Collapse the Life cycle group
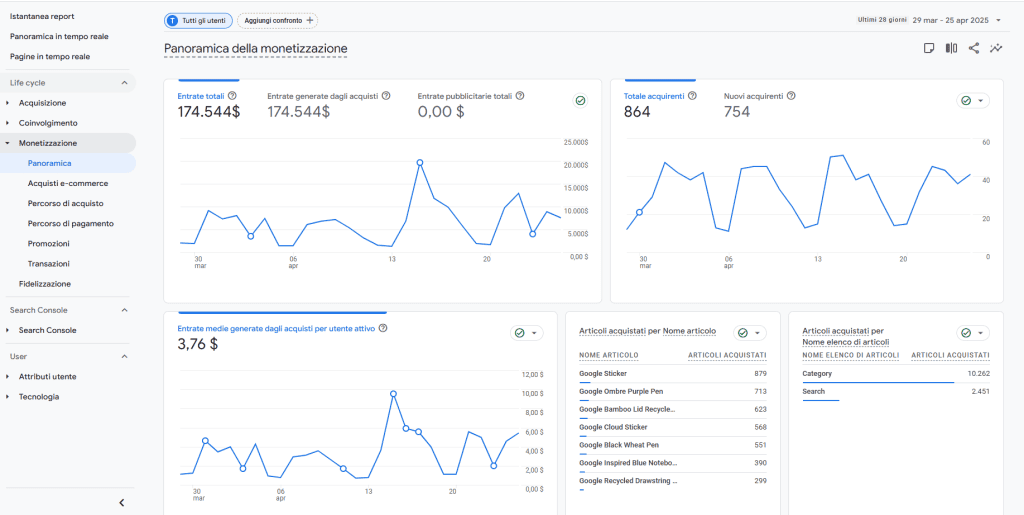This screenshot has width=1024, height=515. pos(124,83)
